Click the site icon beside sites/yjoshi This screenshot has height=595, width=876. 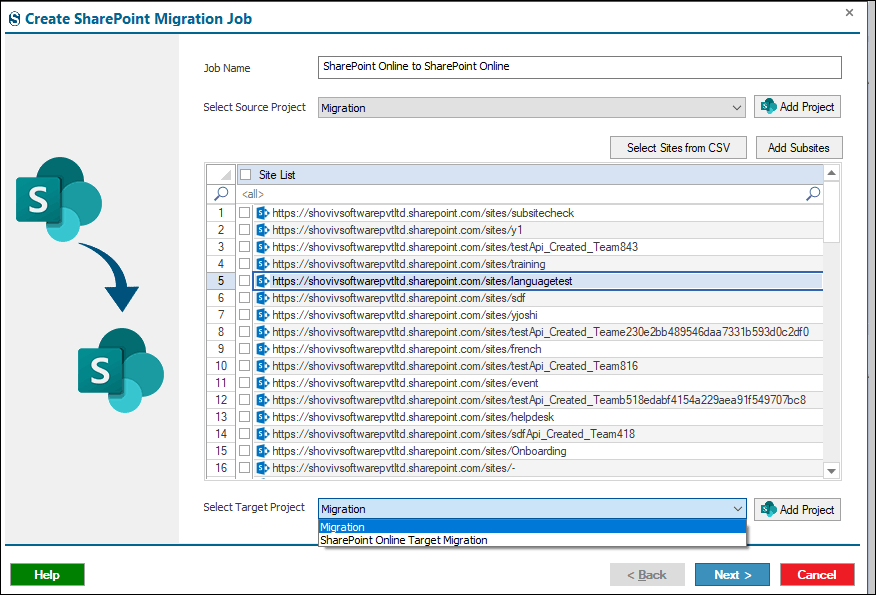[263, 315]
